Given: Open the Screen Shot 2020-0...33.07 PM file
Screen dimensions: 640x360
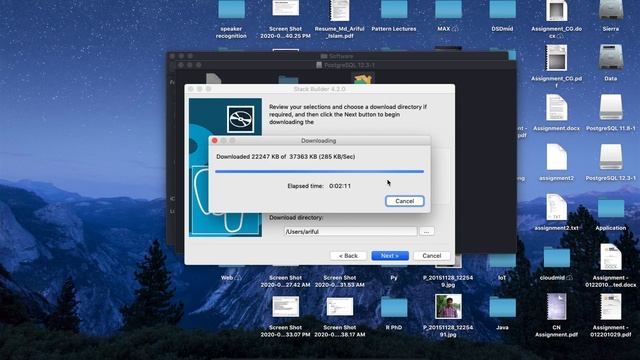Looking at the screenshot, I should pyautogui.click(x=285, y=307).
